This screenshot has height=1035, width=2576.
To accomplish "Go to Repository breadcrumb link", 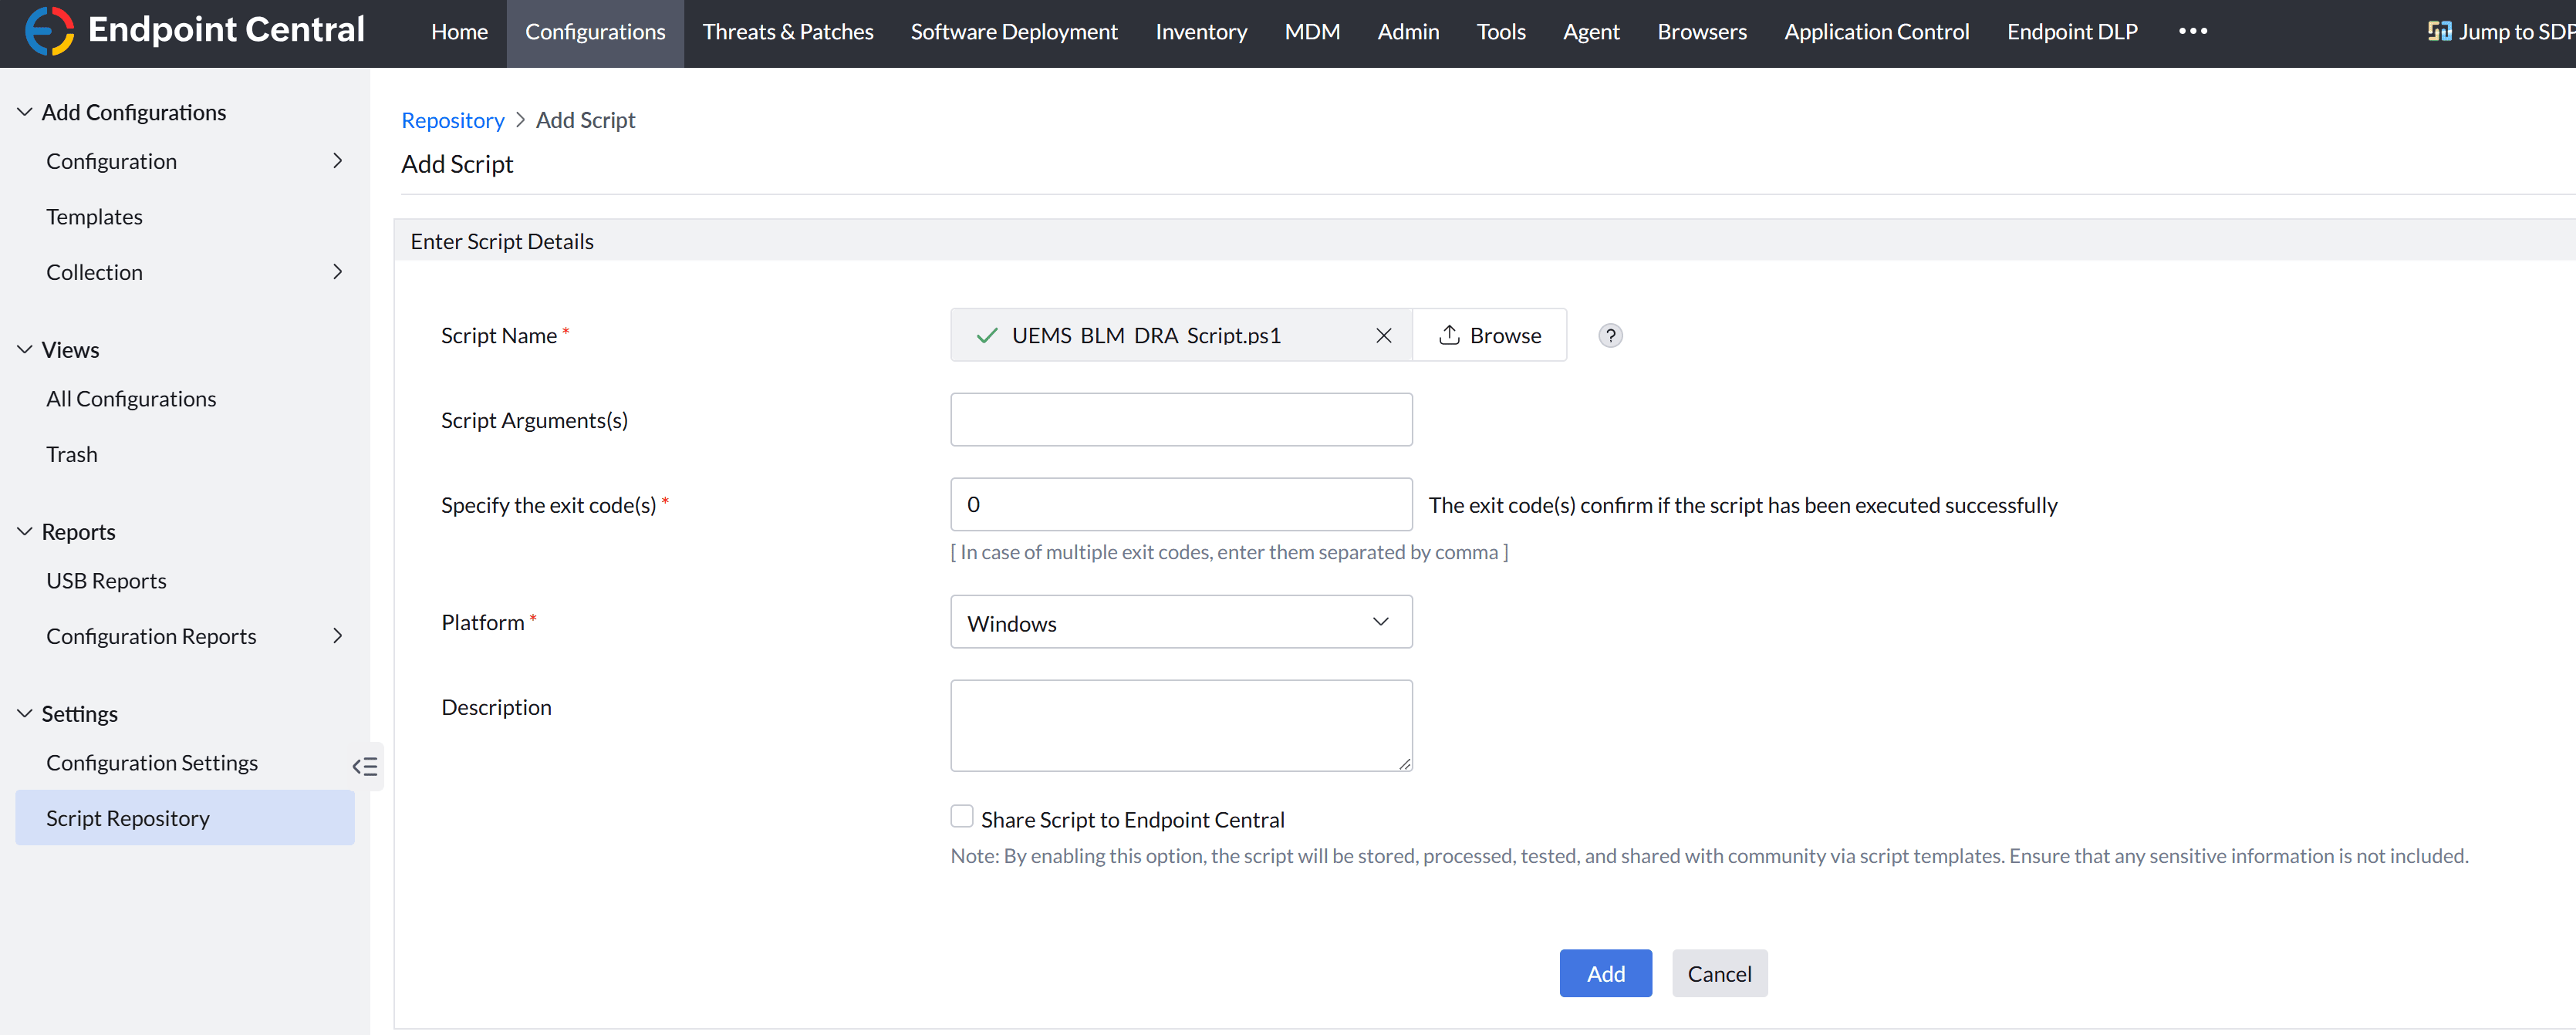I will (x=452, y=120).
